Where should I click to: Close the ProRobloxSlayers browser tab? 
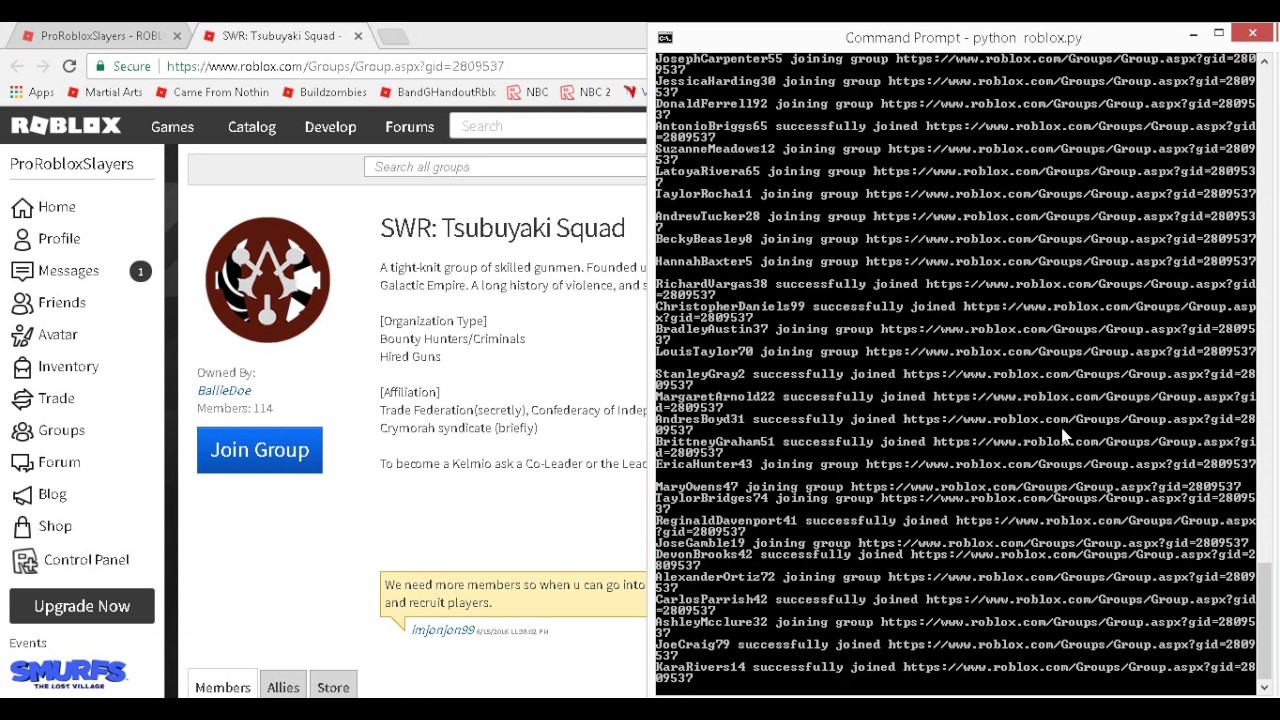click(x=177, y=36)
